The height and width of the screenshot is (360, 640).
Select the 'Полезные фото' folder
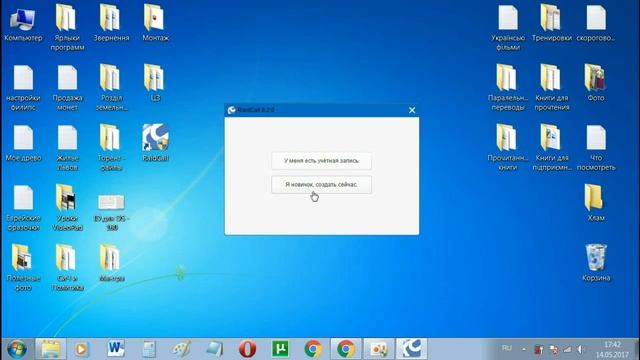23,268
